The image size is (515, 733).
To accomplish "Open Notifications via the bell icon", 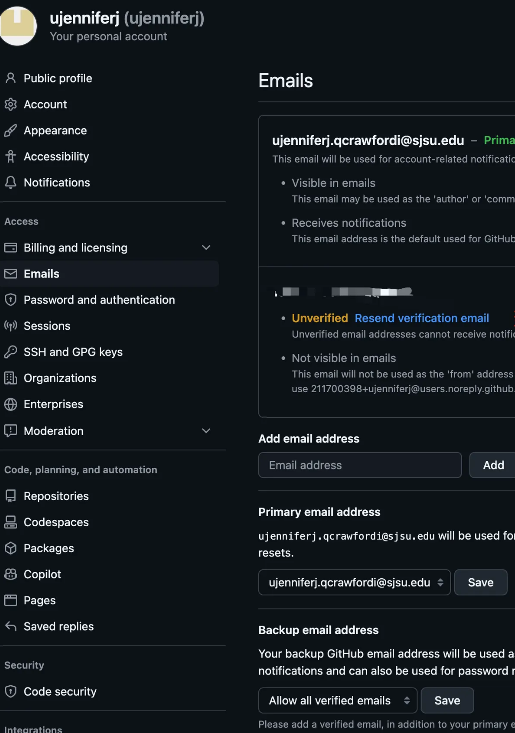I will tap(10, 183).
